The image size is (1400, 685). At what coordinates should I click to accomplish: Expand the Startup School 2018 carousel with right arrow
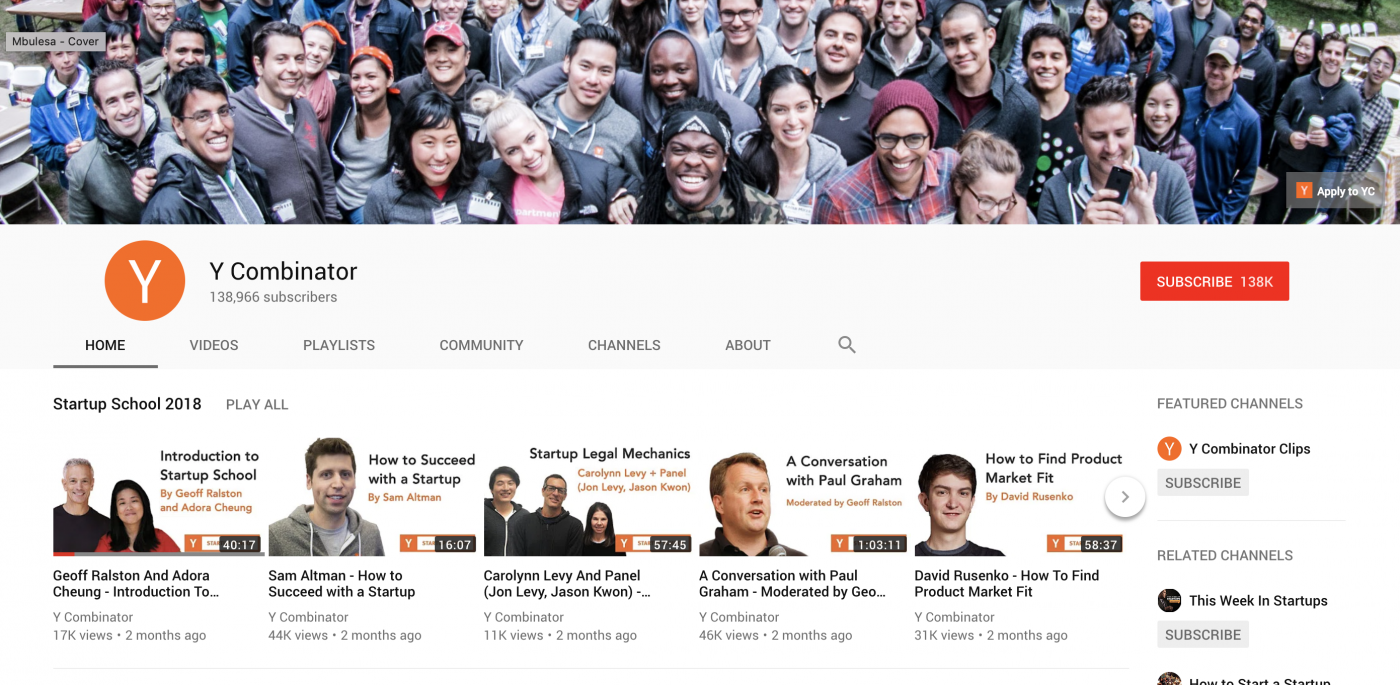coord(1125,496)
